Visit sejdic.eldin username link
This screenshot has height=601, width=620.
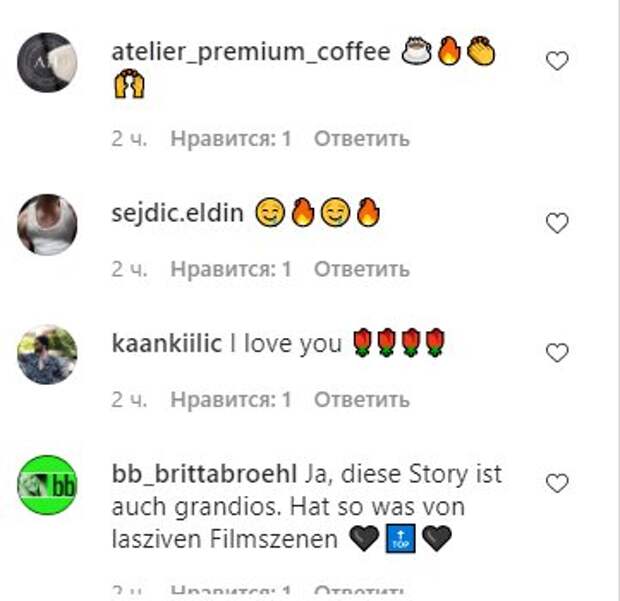point(178,214)
